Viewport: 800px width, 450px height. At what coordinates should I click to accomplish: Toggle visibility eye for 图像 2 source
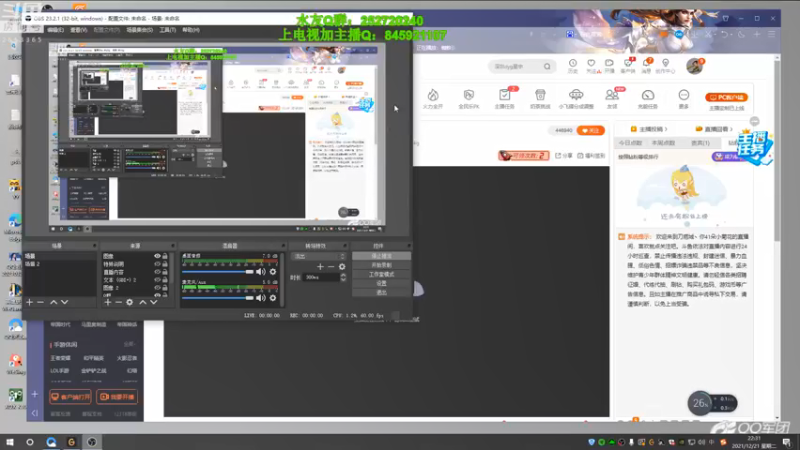click(157, 288)
